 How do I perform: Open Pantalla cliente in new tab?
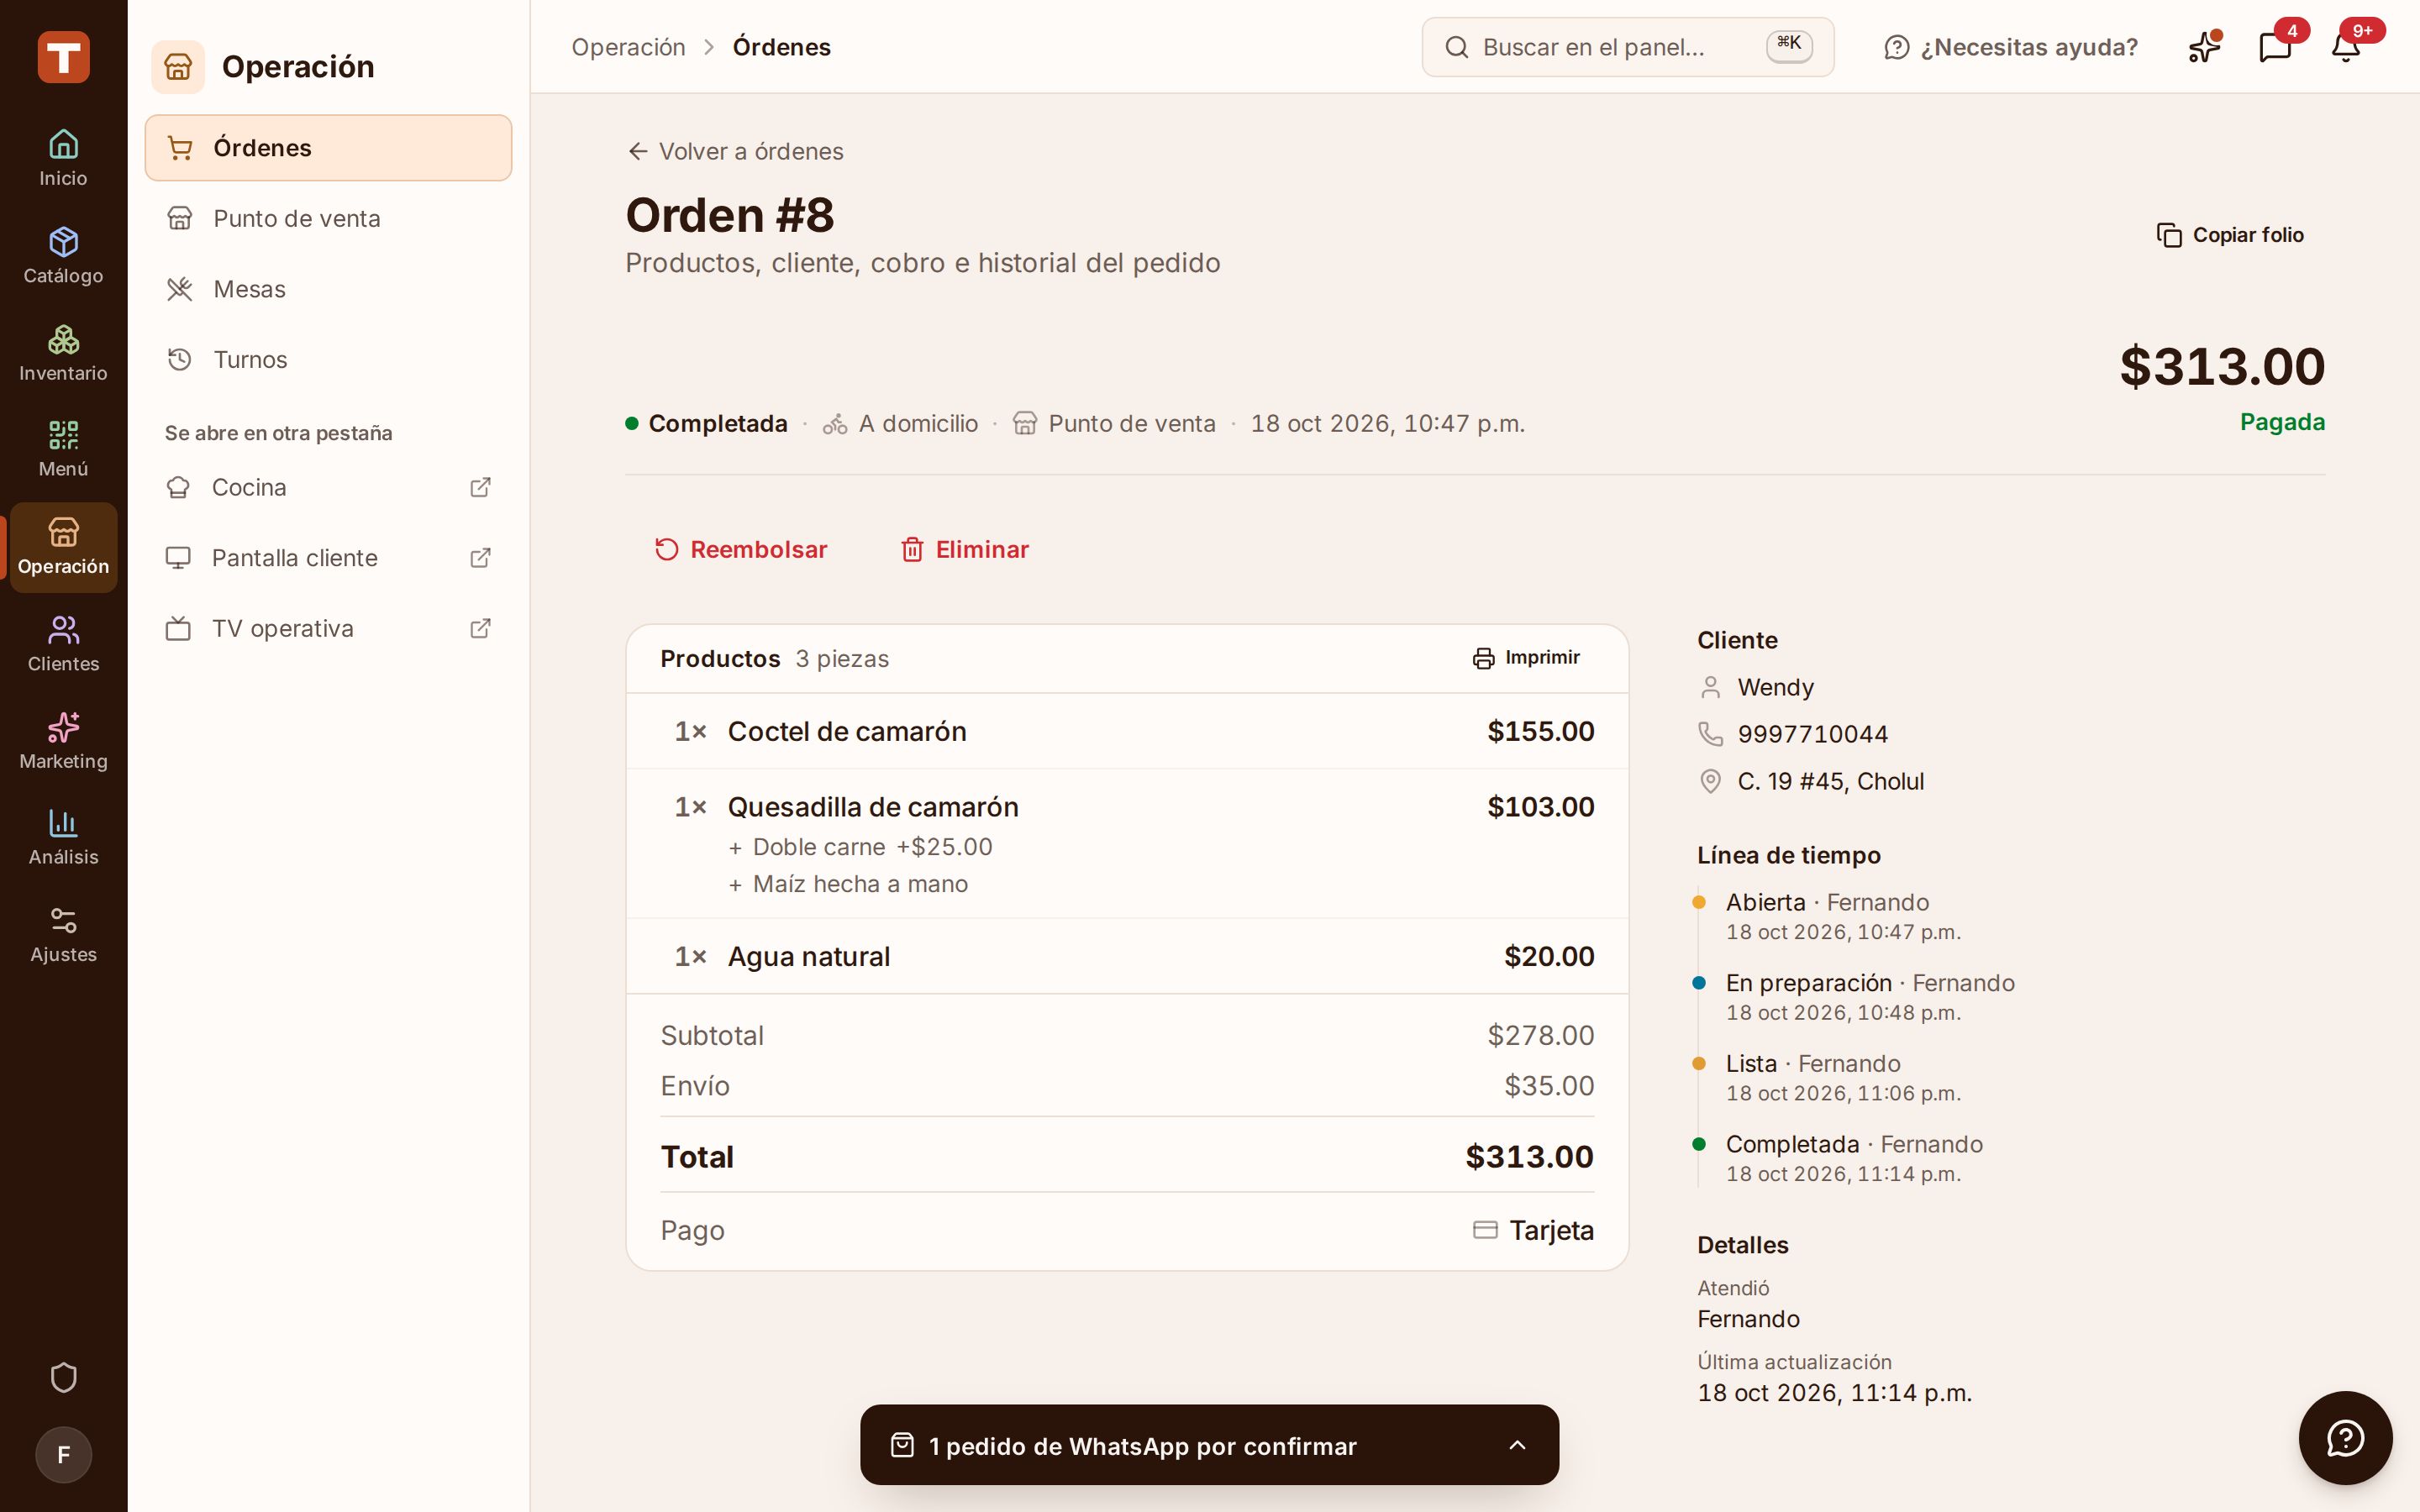point(328,558)
